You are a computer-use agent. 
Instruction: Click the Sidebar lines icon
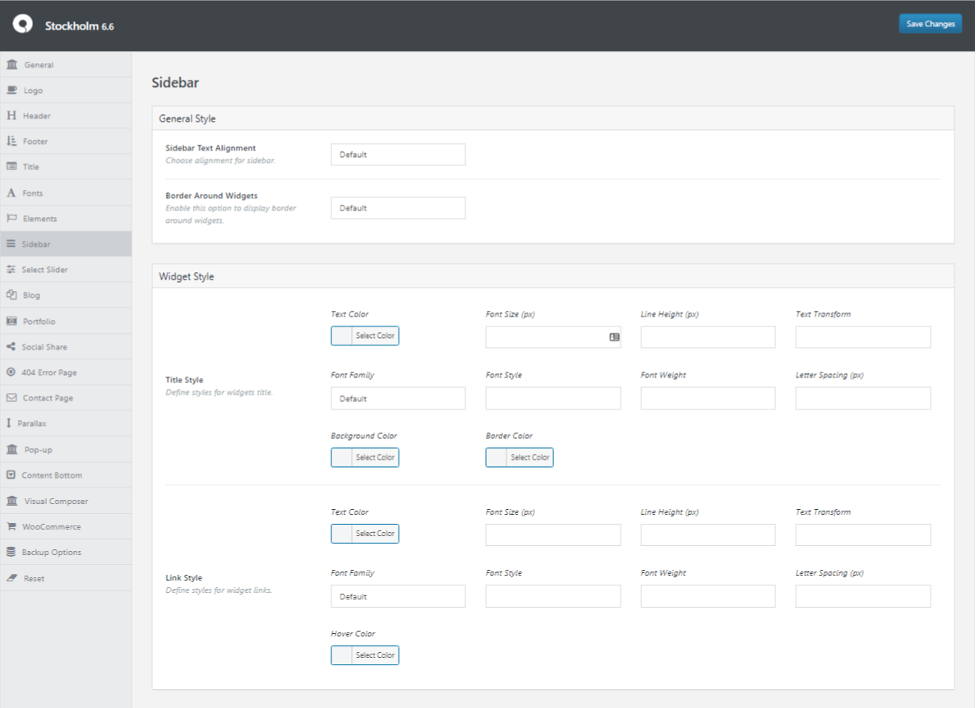pos(11,244)
